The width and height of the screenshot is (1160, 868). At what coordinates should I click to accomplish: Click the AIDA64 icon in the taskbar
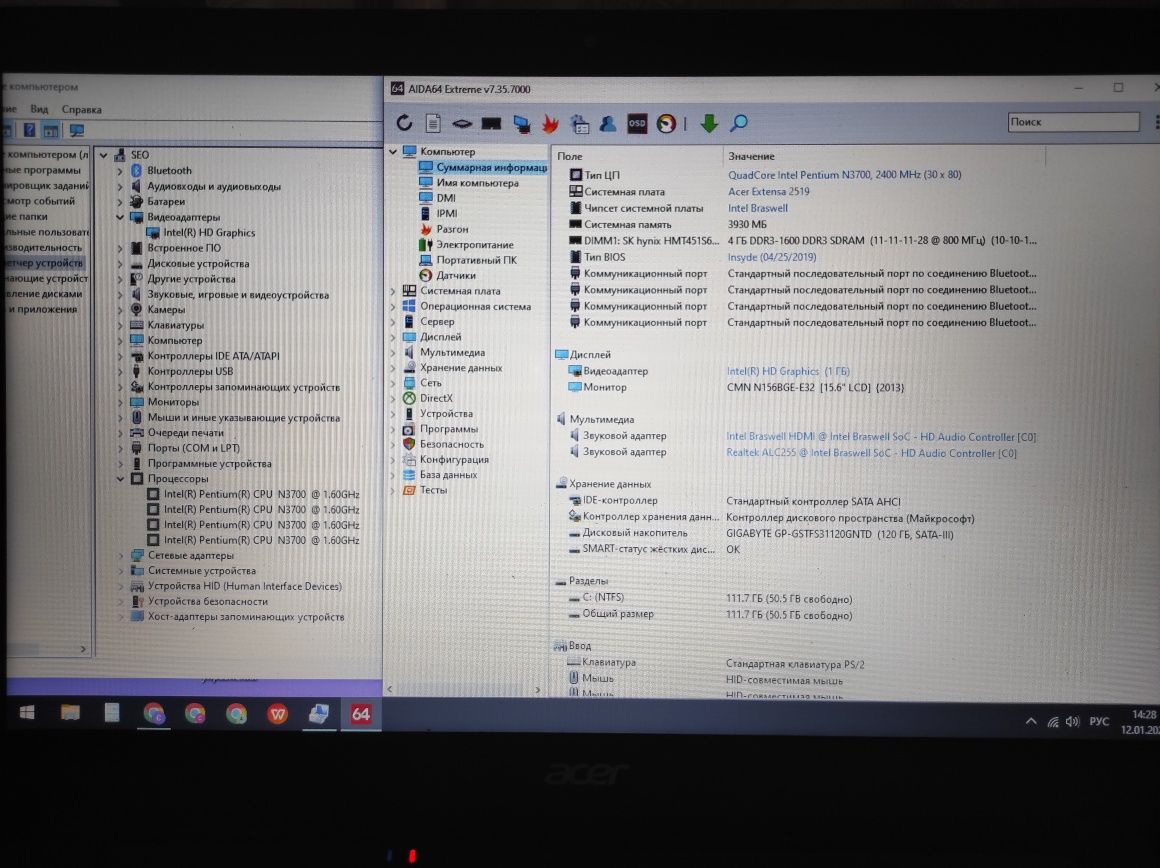click(360, 714)
